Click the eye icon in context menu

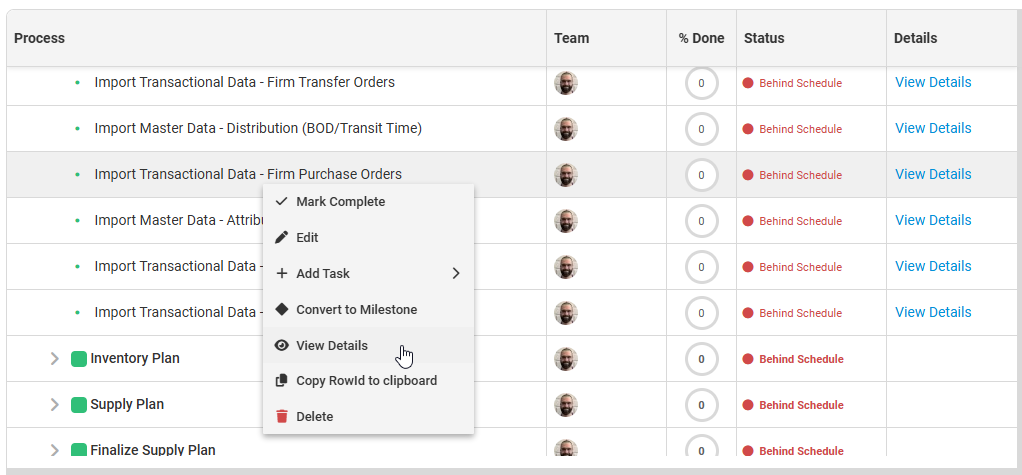(281, 346)
